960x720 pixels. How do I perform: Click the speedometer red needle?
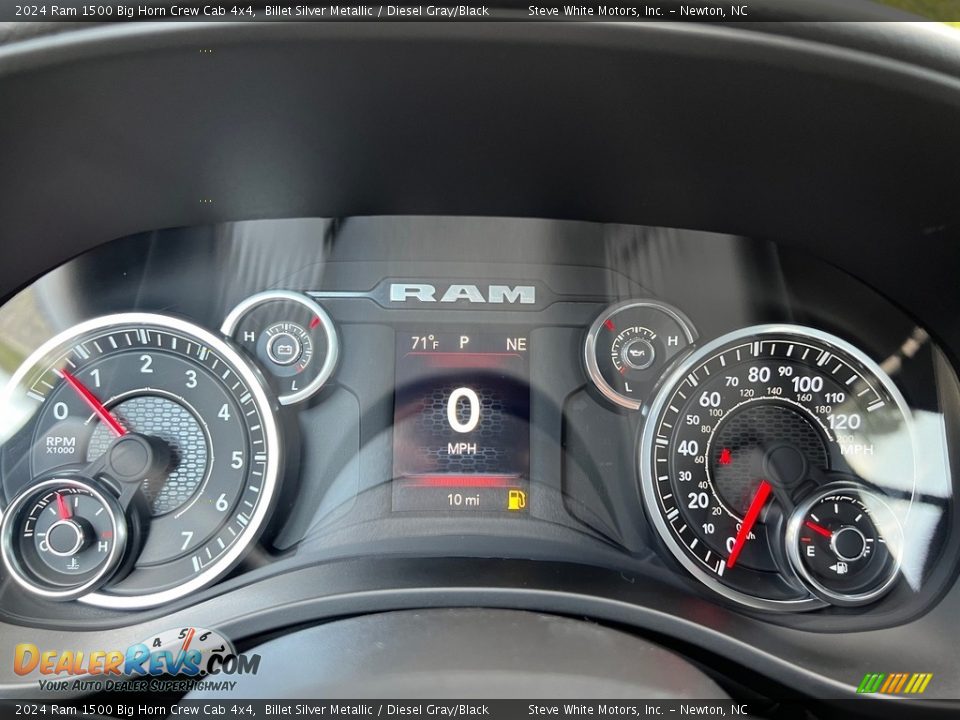click(749, 524)
